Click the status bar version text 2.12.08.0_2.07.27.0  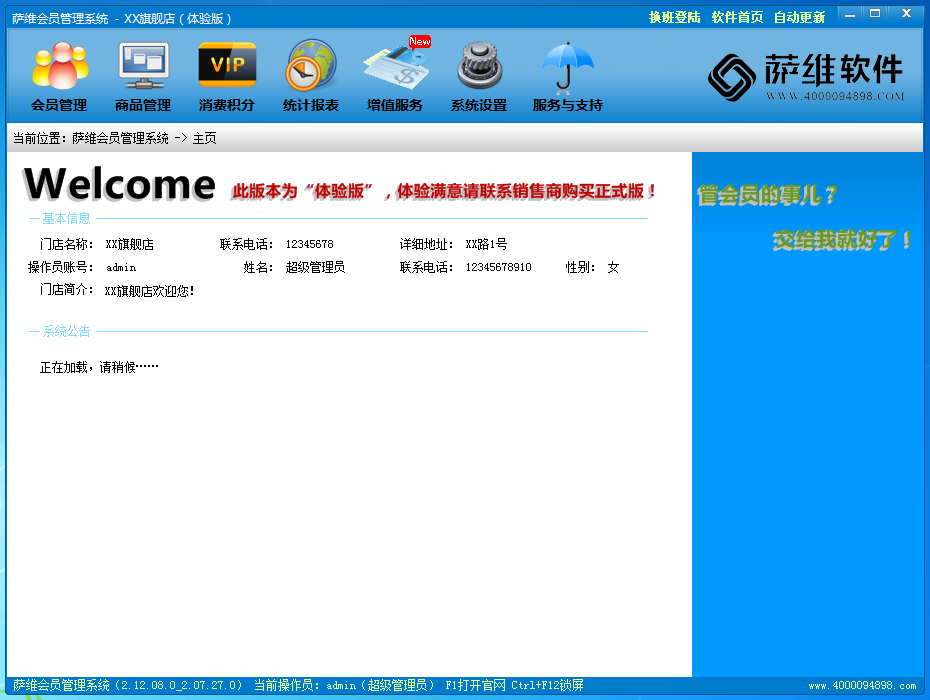[x=178, y=685]
